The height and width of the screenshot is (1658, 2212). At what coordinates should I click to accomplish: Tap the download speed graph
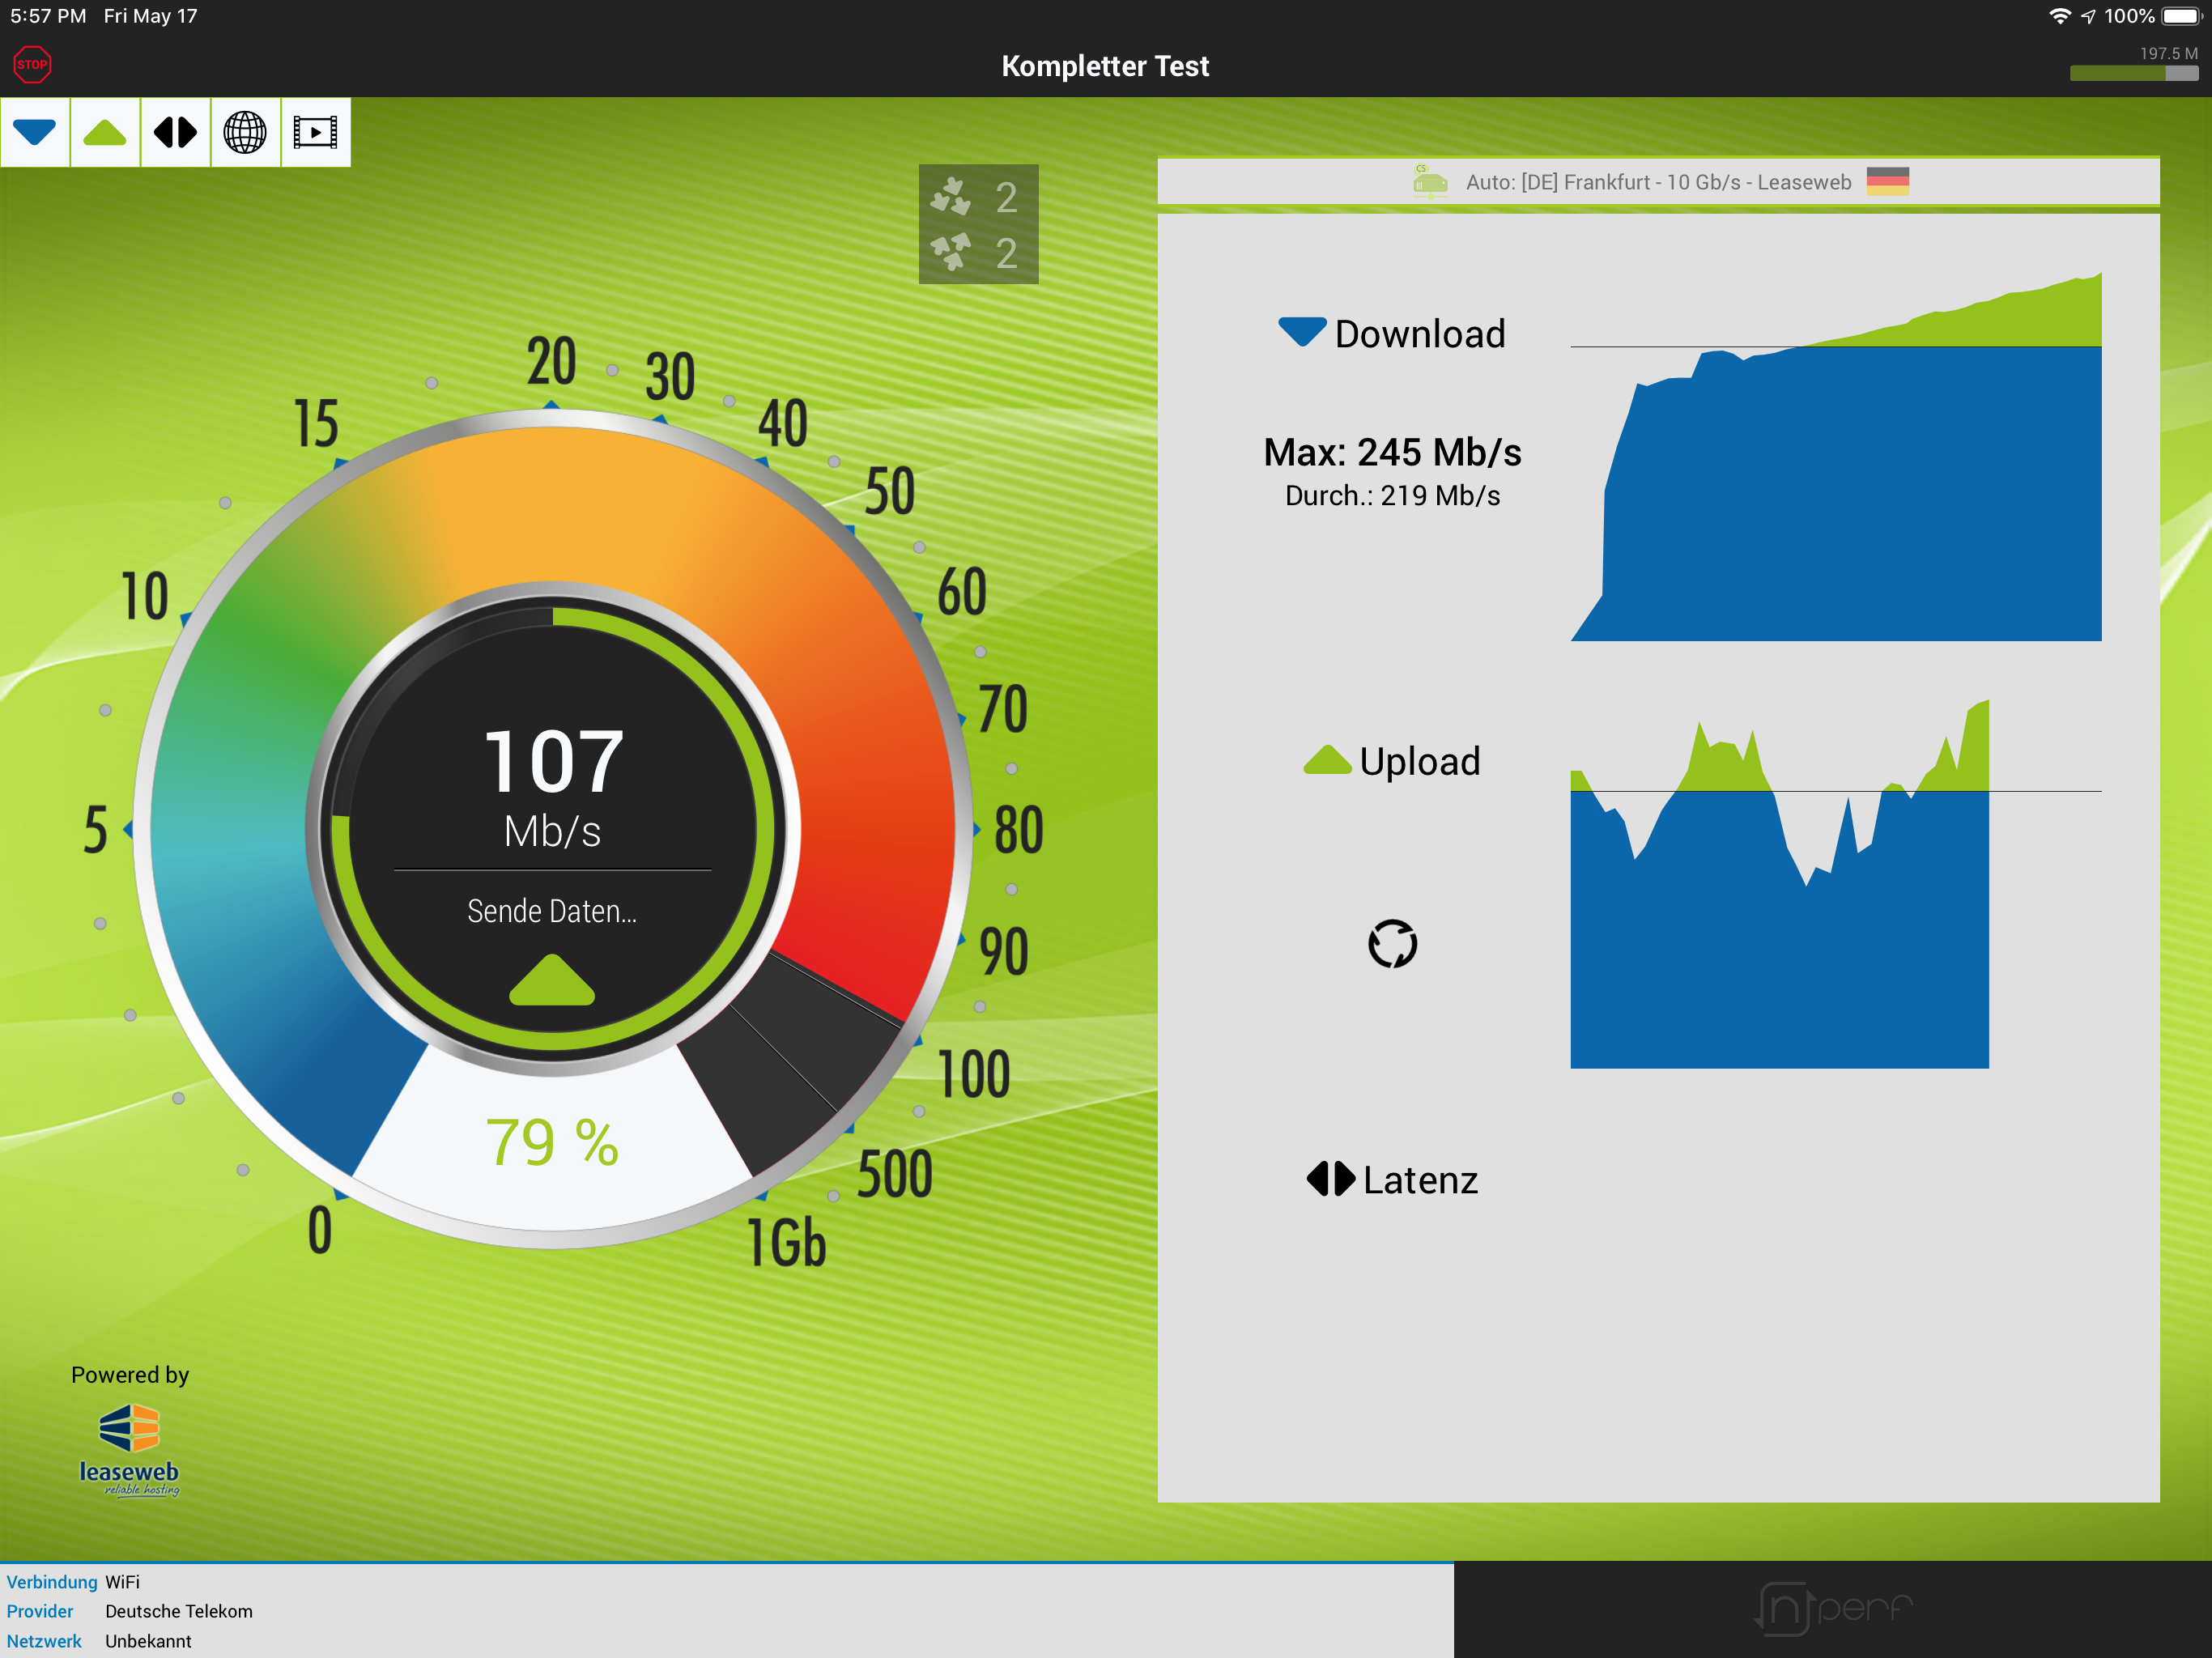coord(1836,456)
